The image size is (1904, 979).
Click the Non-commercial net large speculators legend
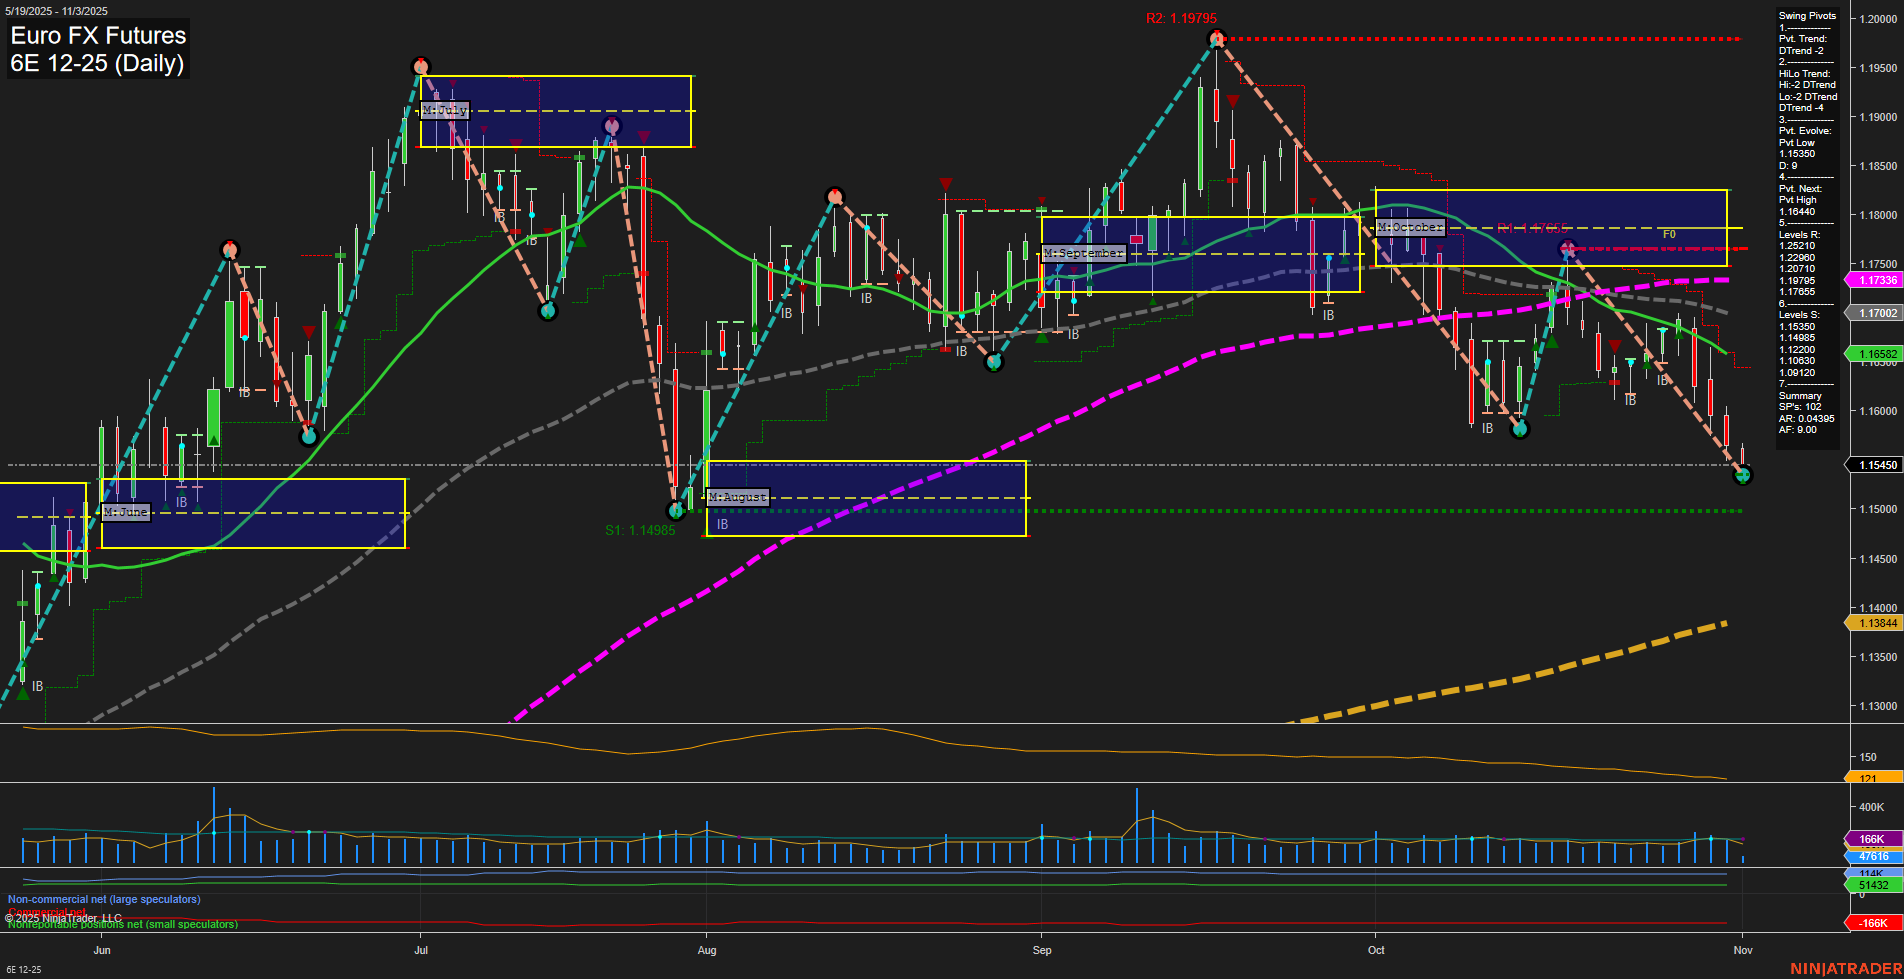pos(103,899)
